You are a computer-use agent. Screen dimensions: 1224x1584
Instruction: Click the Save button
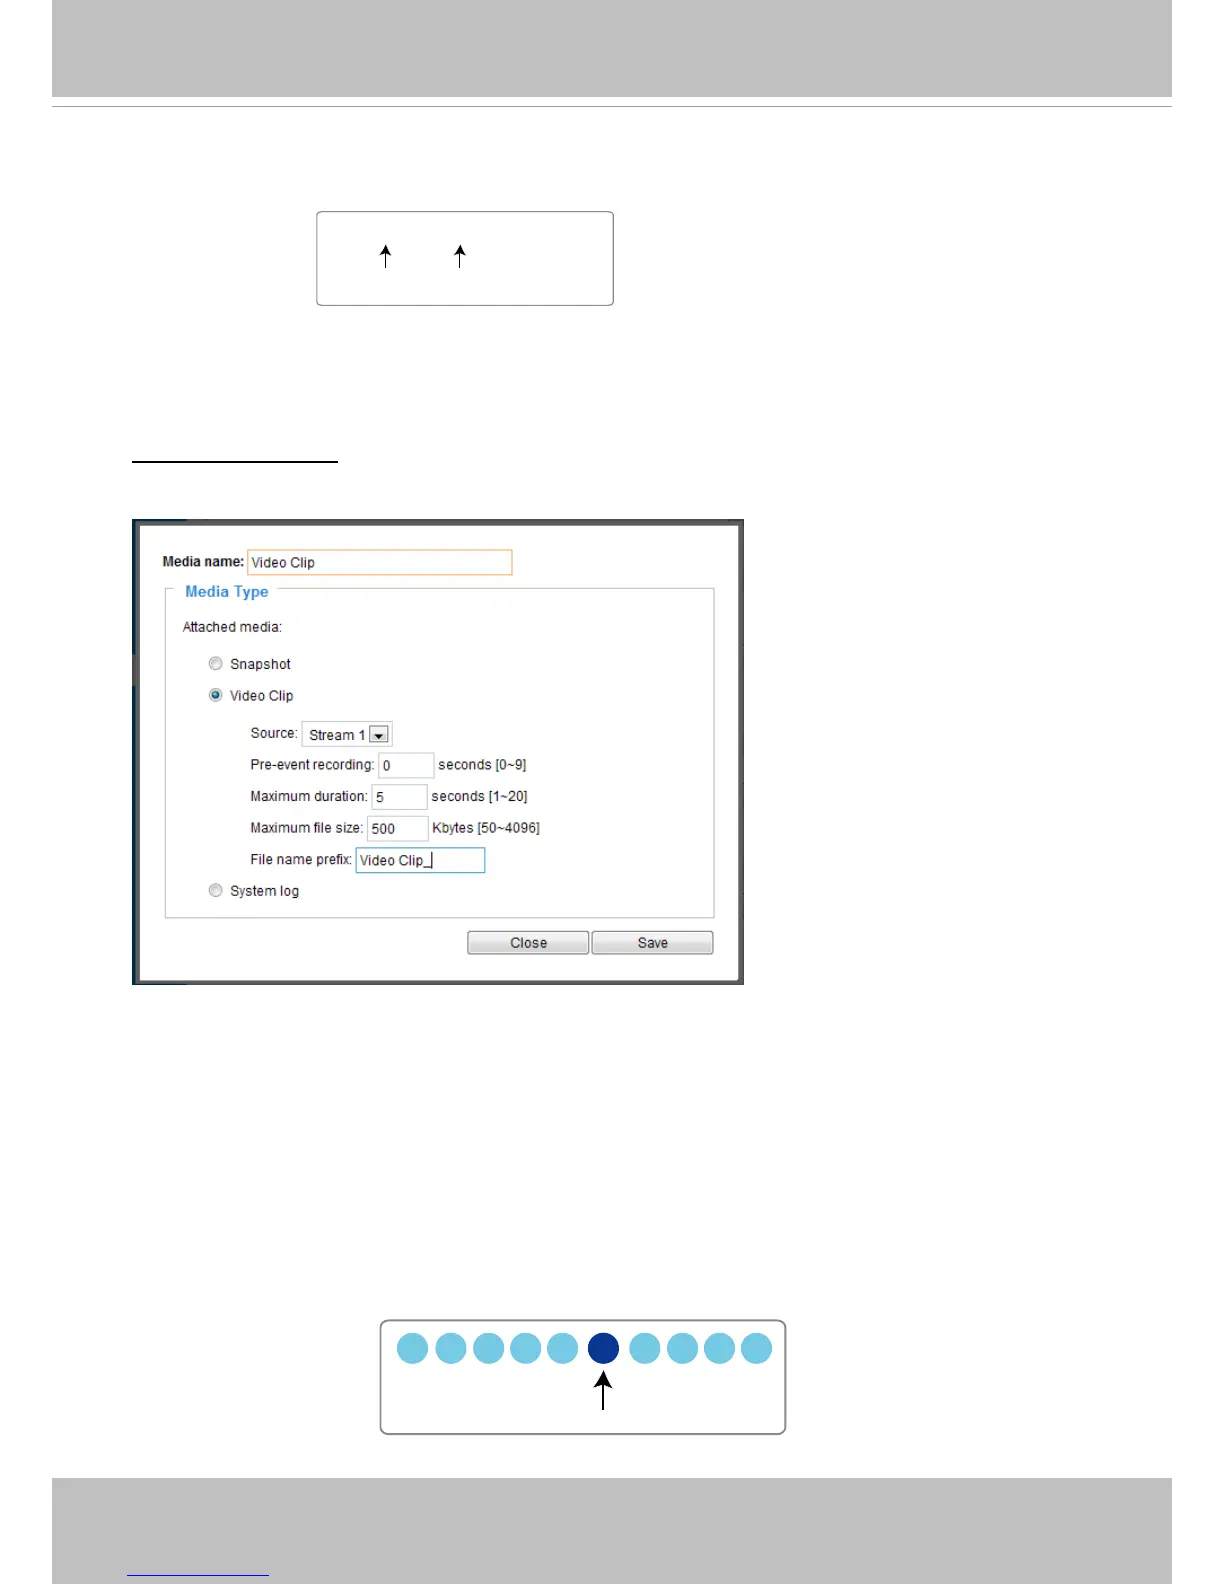(653, 943)
